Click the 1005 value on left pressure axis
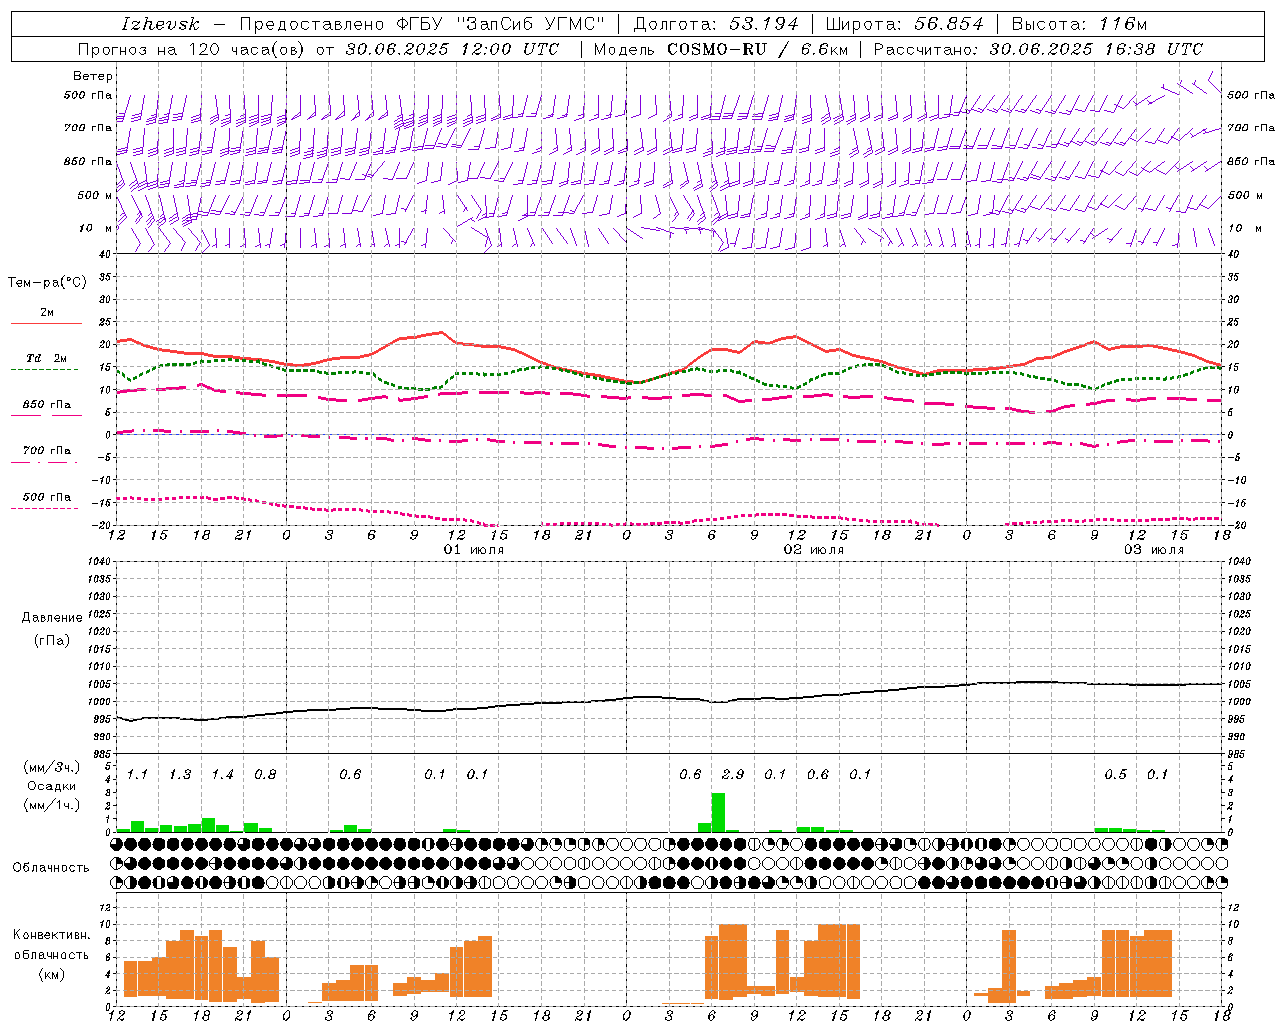The image size is (1280, 1024). (97, 684)
